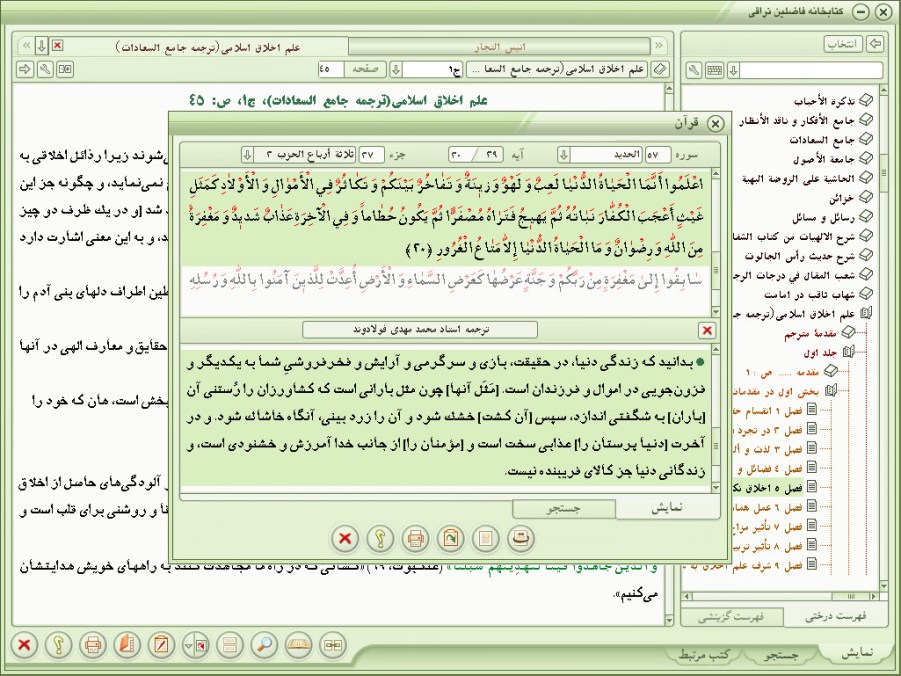Click the book icon beside تذكرة الأحباب
The image size is (901, 676).
(865, 101)
